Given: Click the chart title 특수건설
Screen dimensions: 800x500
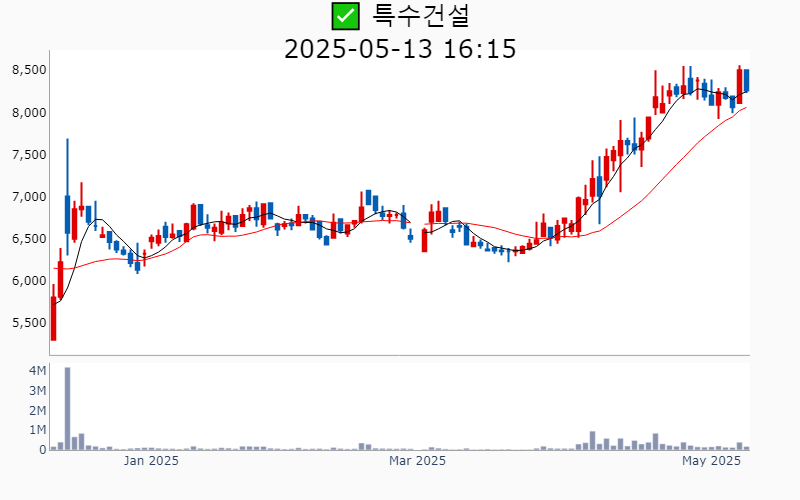Looking at the screenshot, I should pyautogui.click(x=420, y=16).
